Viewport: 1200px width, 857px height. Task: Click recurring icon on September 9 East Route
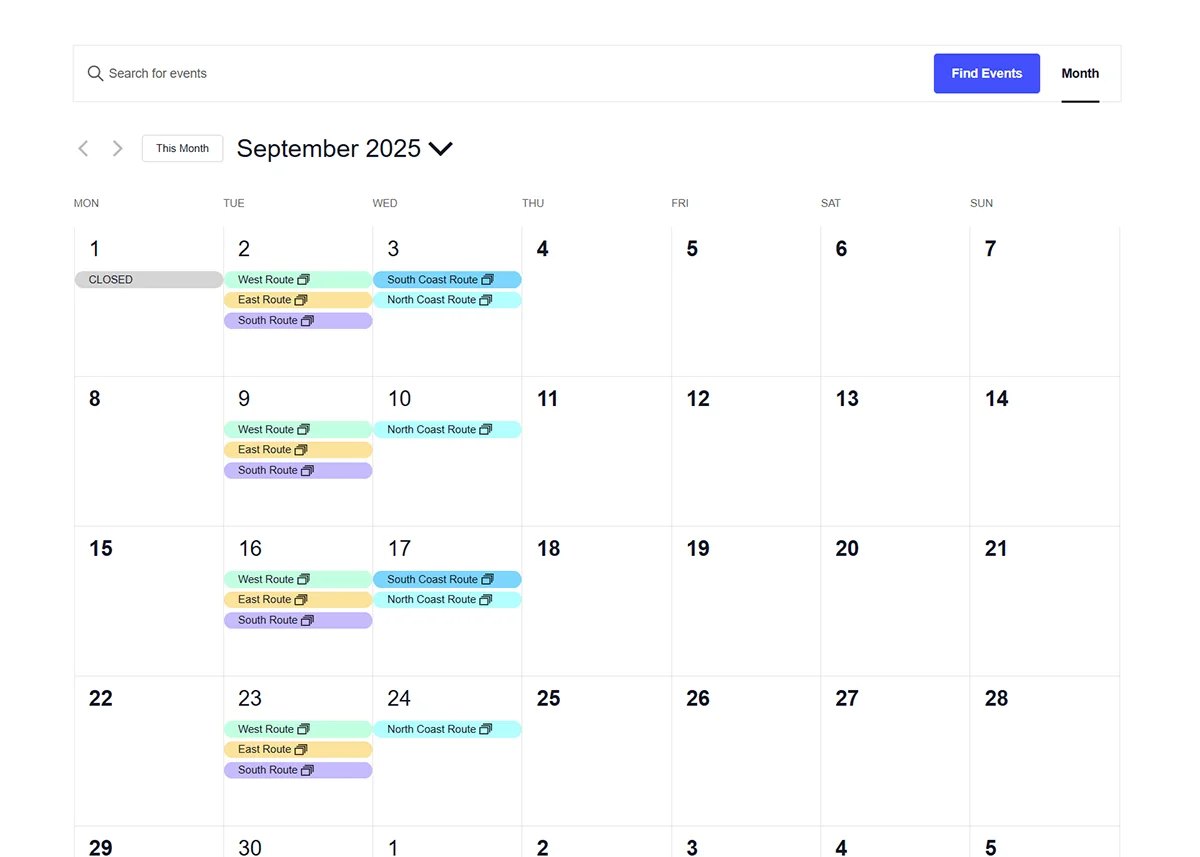tap(301, 450)
